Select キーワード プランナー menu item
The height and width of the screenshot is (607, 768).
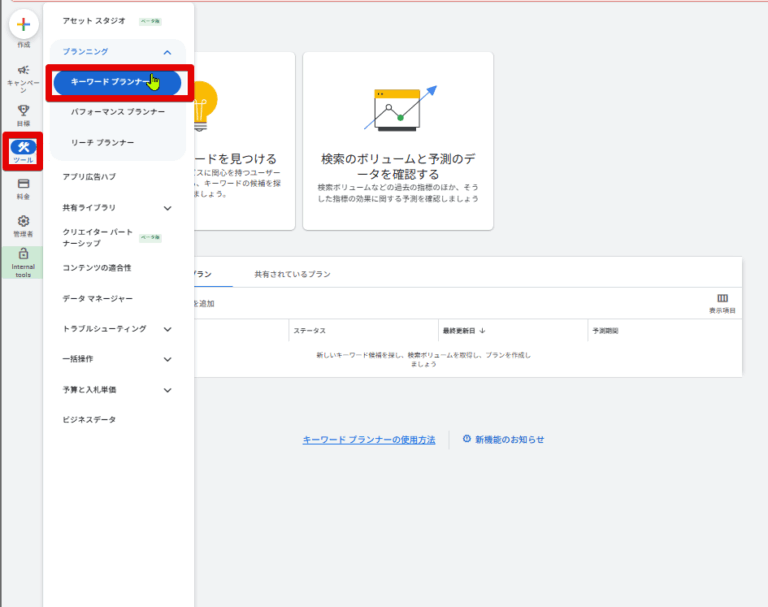(x=117, y=82)
